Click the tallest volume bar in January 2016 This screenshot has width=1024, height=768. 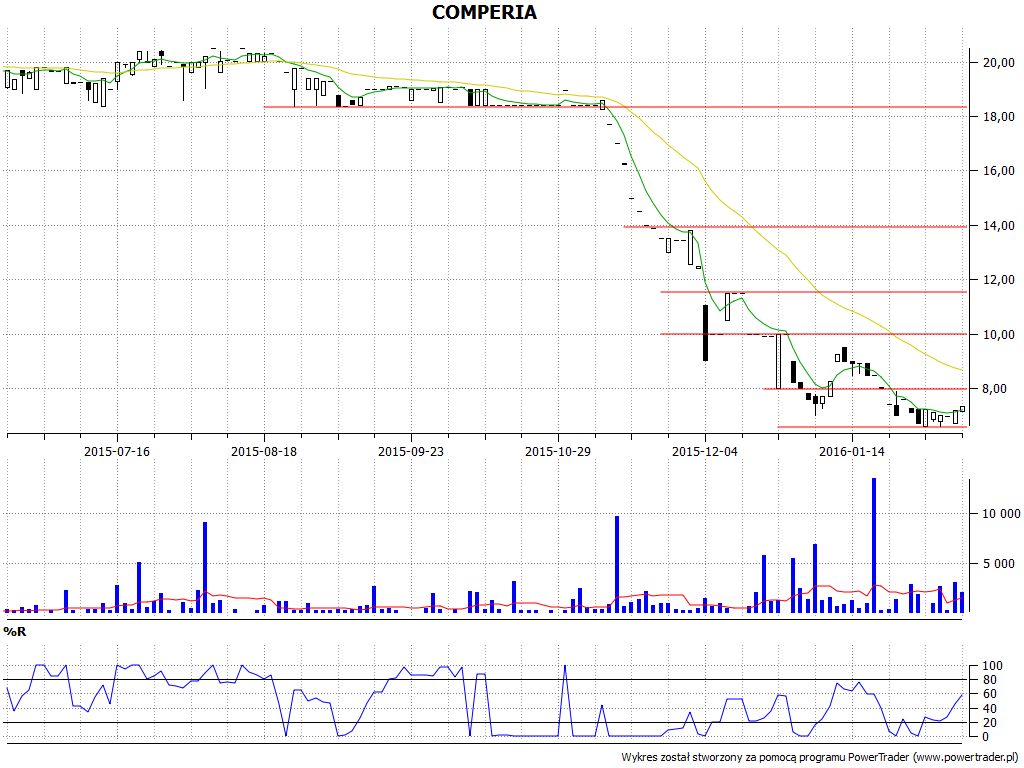click(x=874, y=545)
